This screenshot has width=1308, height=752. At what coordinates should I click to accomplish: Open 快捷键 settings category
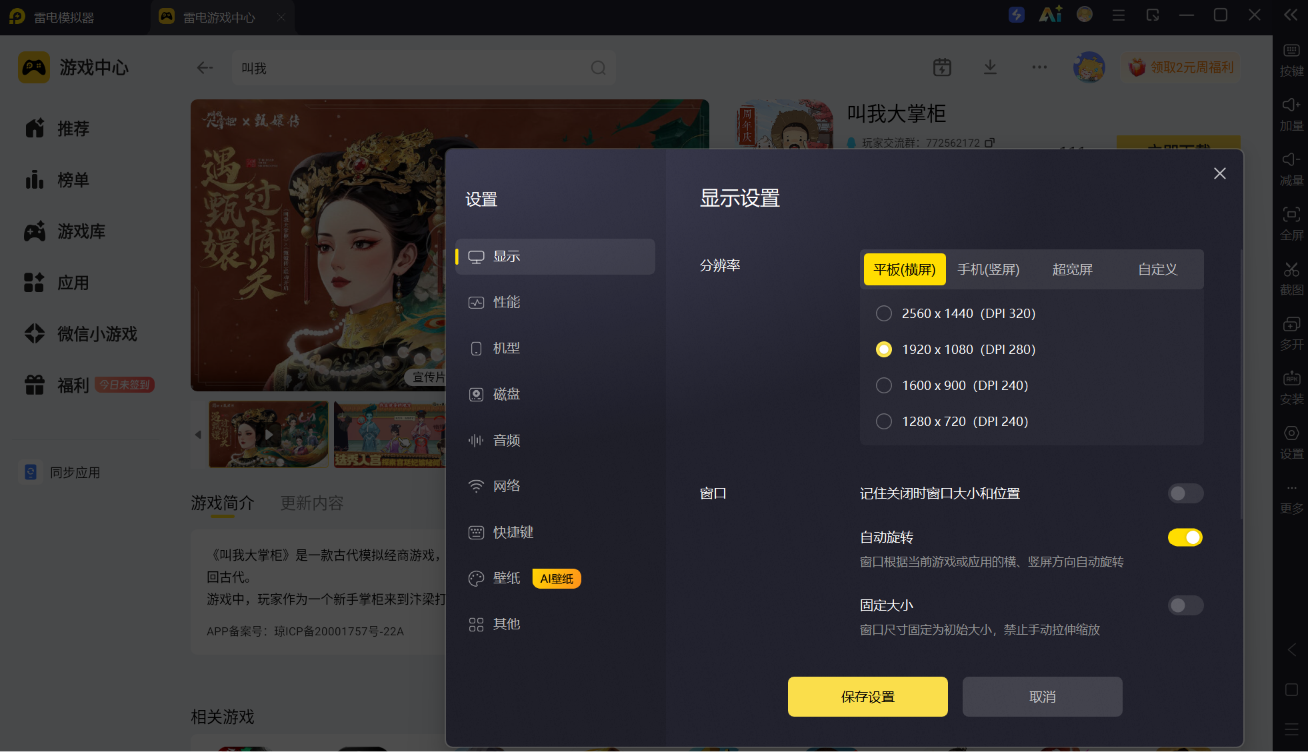tap(555, 532)
